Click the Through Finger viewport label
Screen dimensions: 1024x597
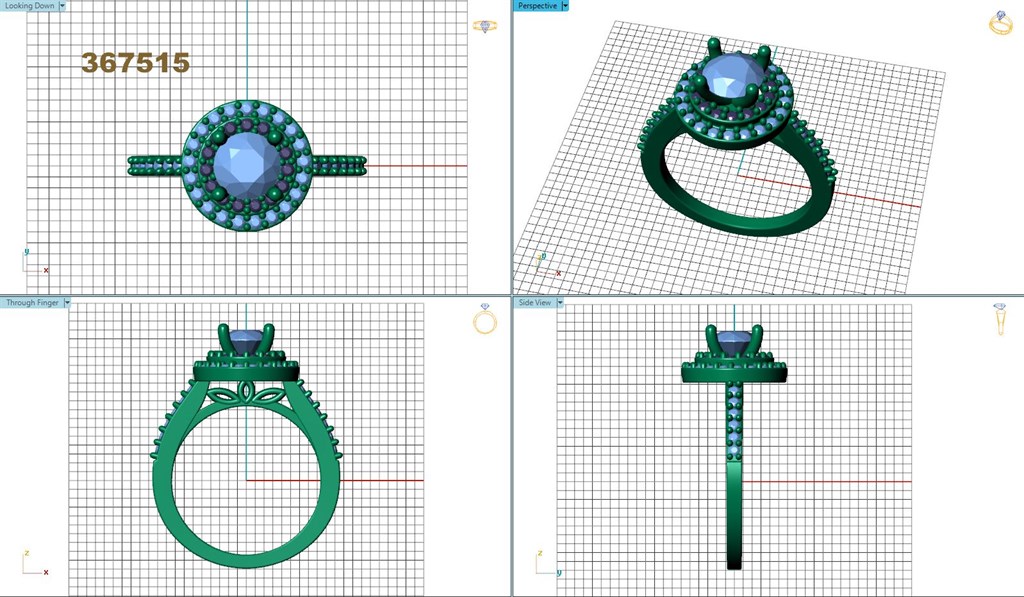[x=32, y=302]
